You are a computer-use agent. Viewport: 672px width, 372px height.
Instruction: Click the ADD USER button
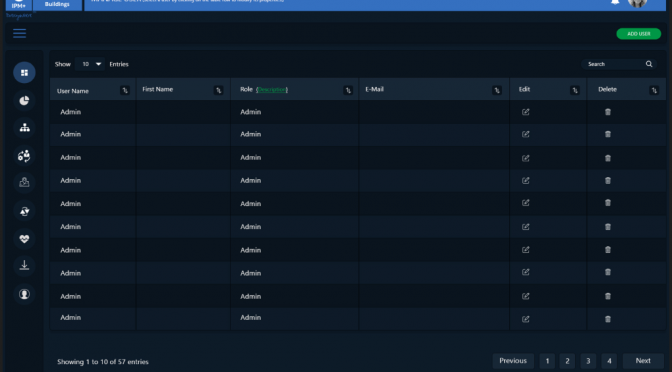pyautogui.click(x=639, y=34)
